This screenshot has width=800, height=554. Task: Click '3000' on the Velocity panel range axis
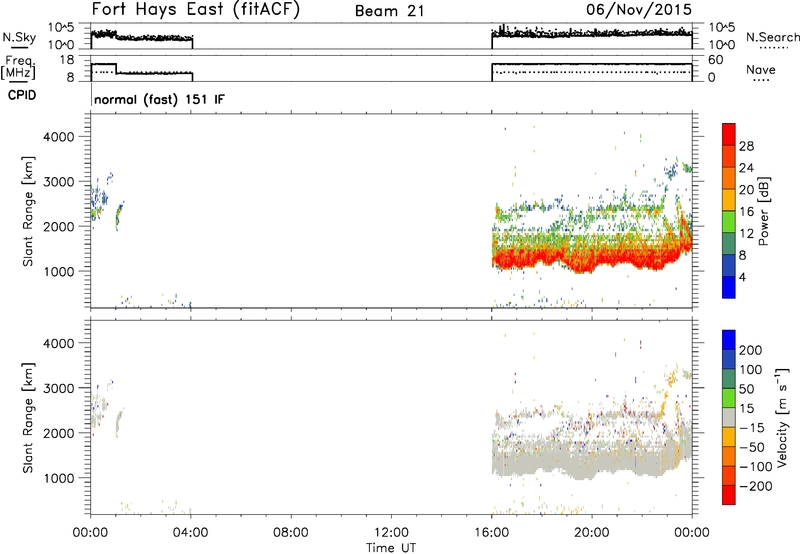coord(58,388)
